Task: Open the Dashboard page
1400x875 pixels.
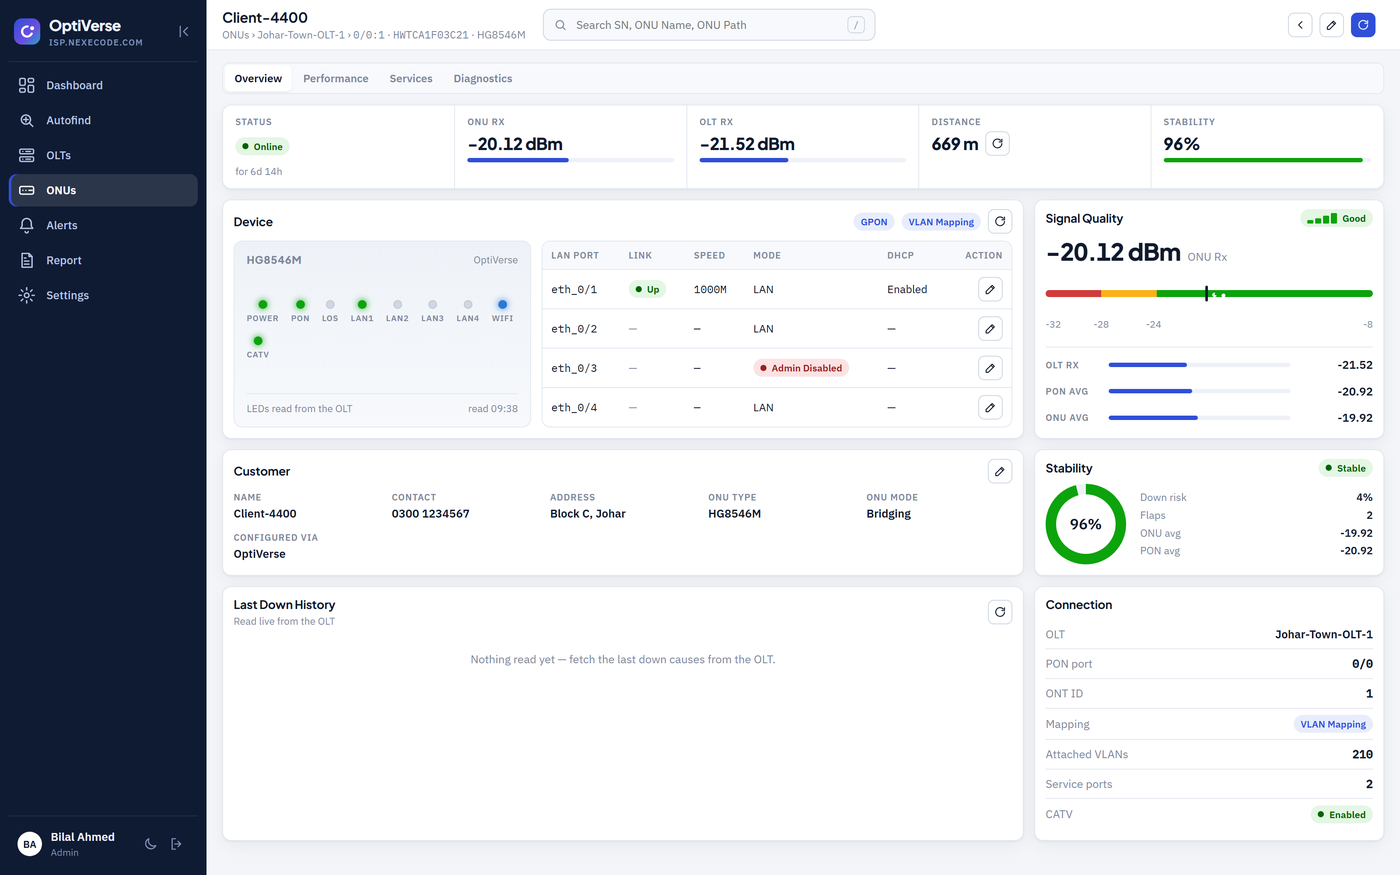Action: pos(103,86)
